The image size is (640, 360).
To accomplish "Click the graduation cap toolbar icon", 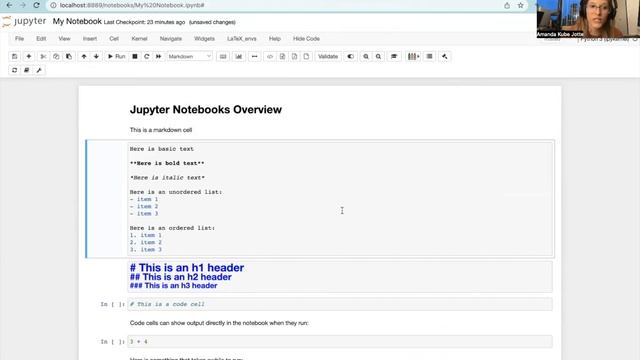I will [x=394, y=56].
